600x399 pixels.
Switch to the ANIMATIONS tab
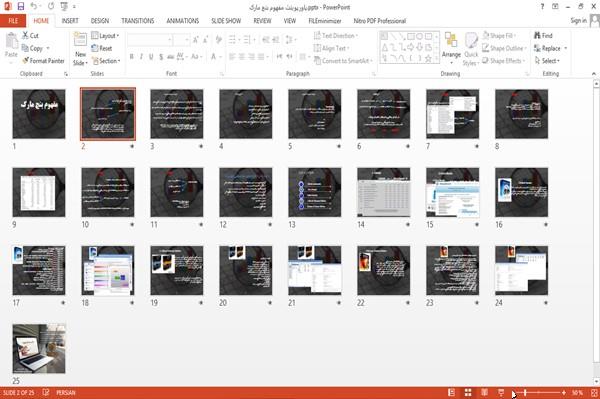pos(183,21)
